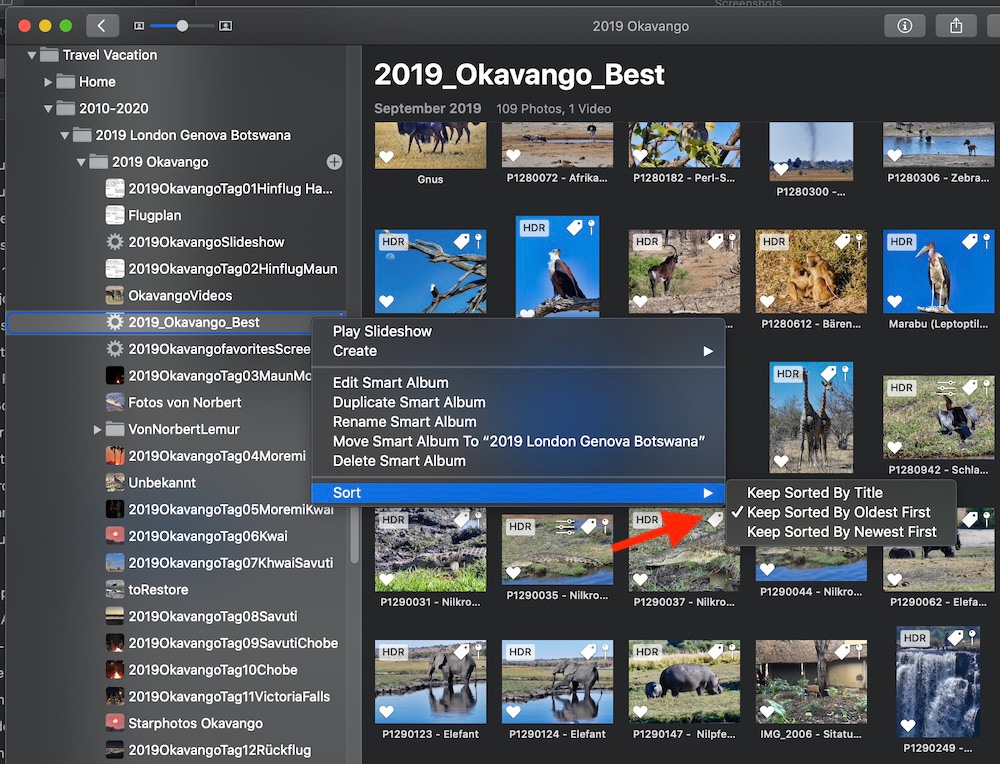The image size is (1000, 764).
Task: Click the keyword tag icon on Marabu photo
Action: click(968, 241)
